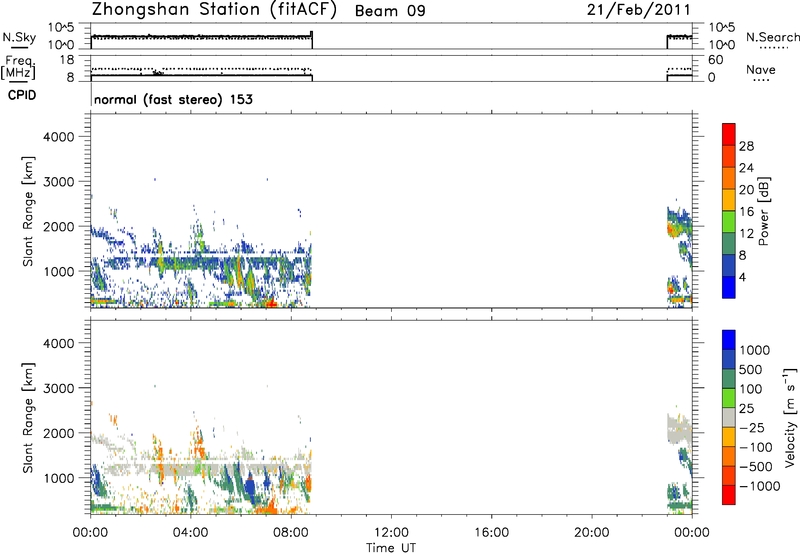Click the 12:00 time tick label
The width and height of the screenshot is (800, 554).
click(x=391, y=533)
